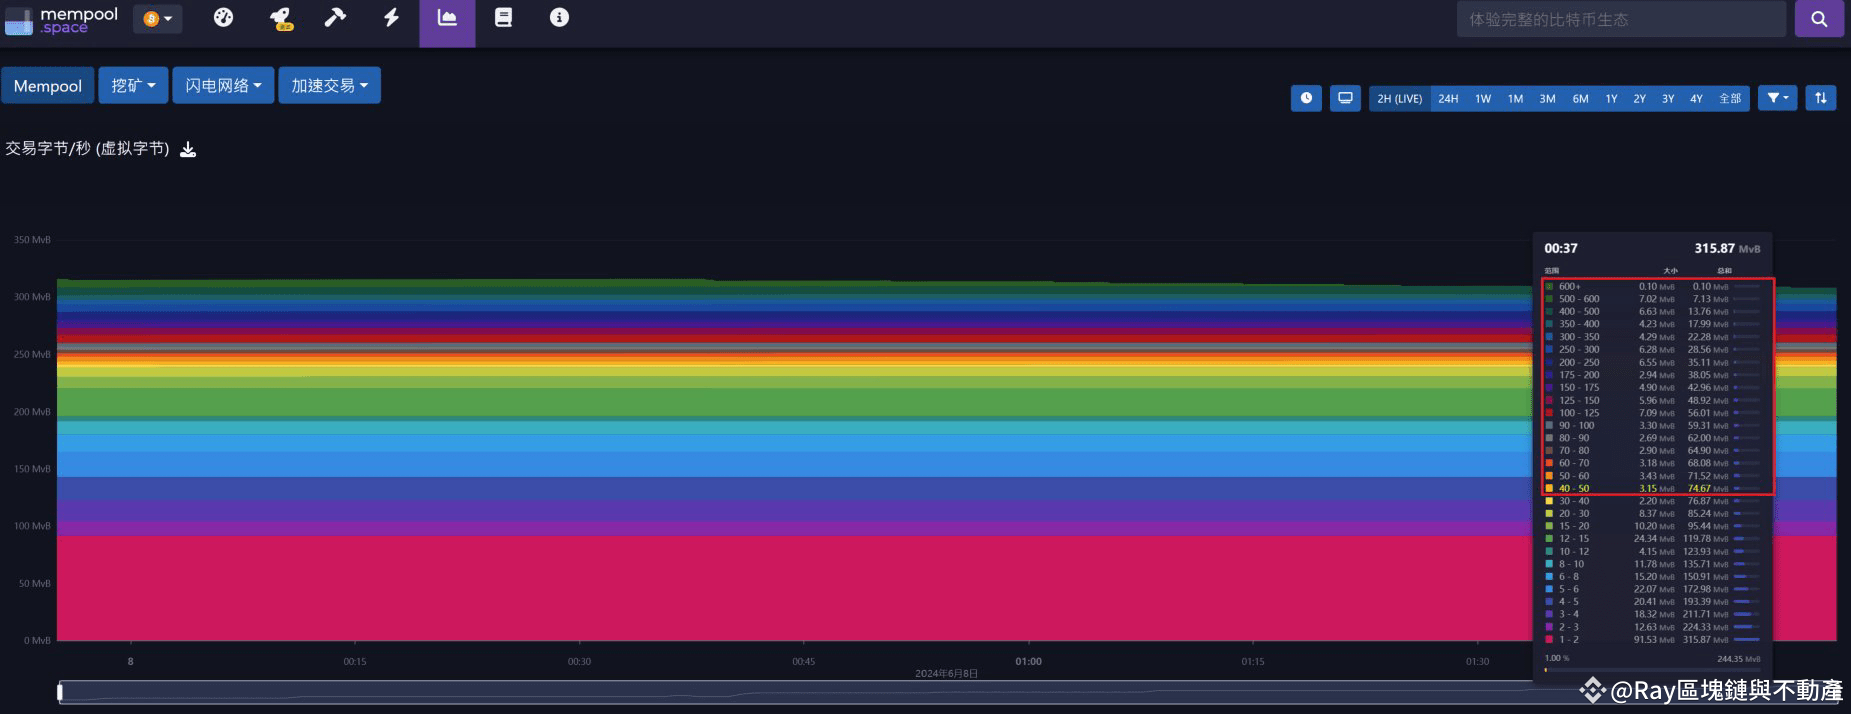
Task: Click the 1 - 2 fee range row
Action: 1654,640
